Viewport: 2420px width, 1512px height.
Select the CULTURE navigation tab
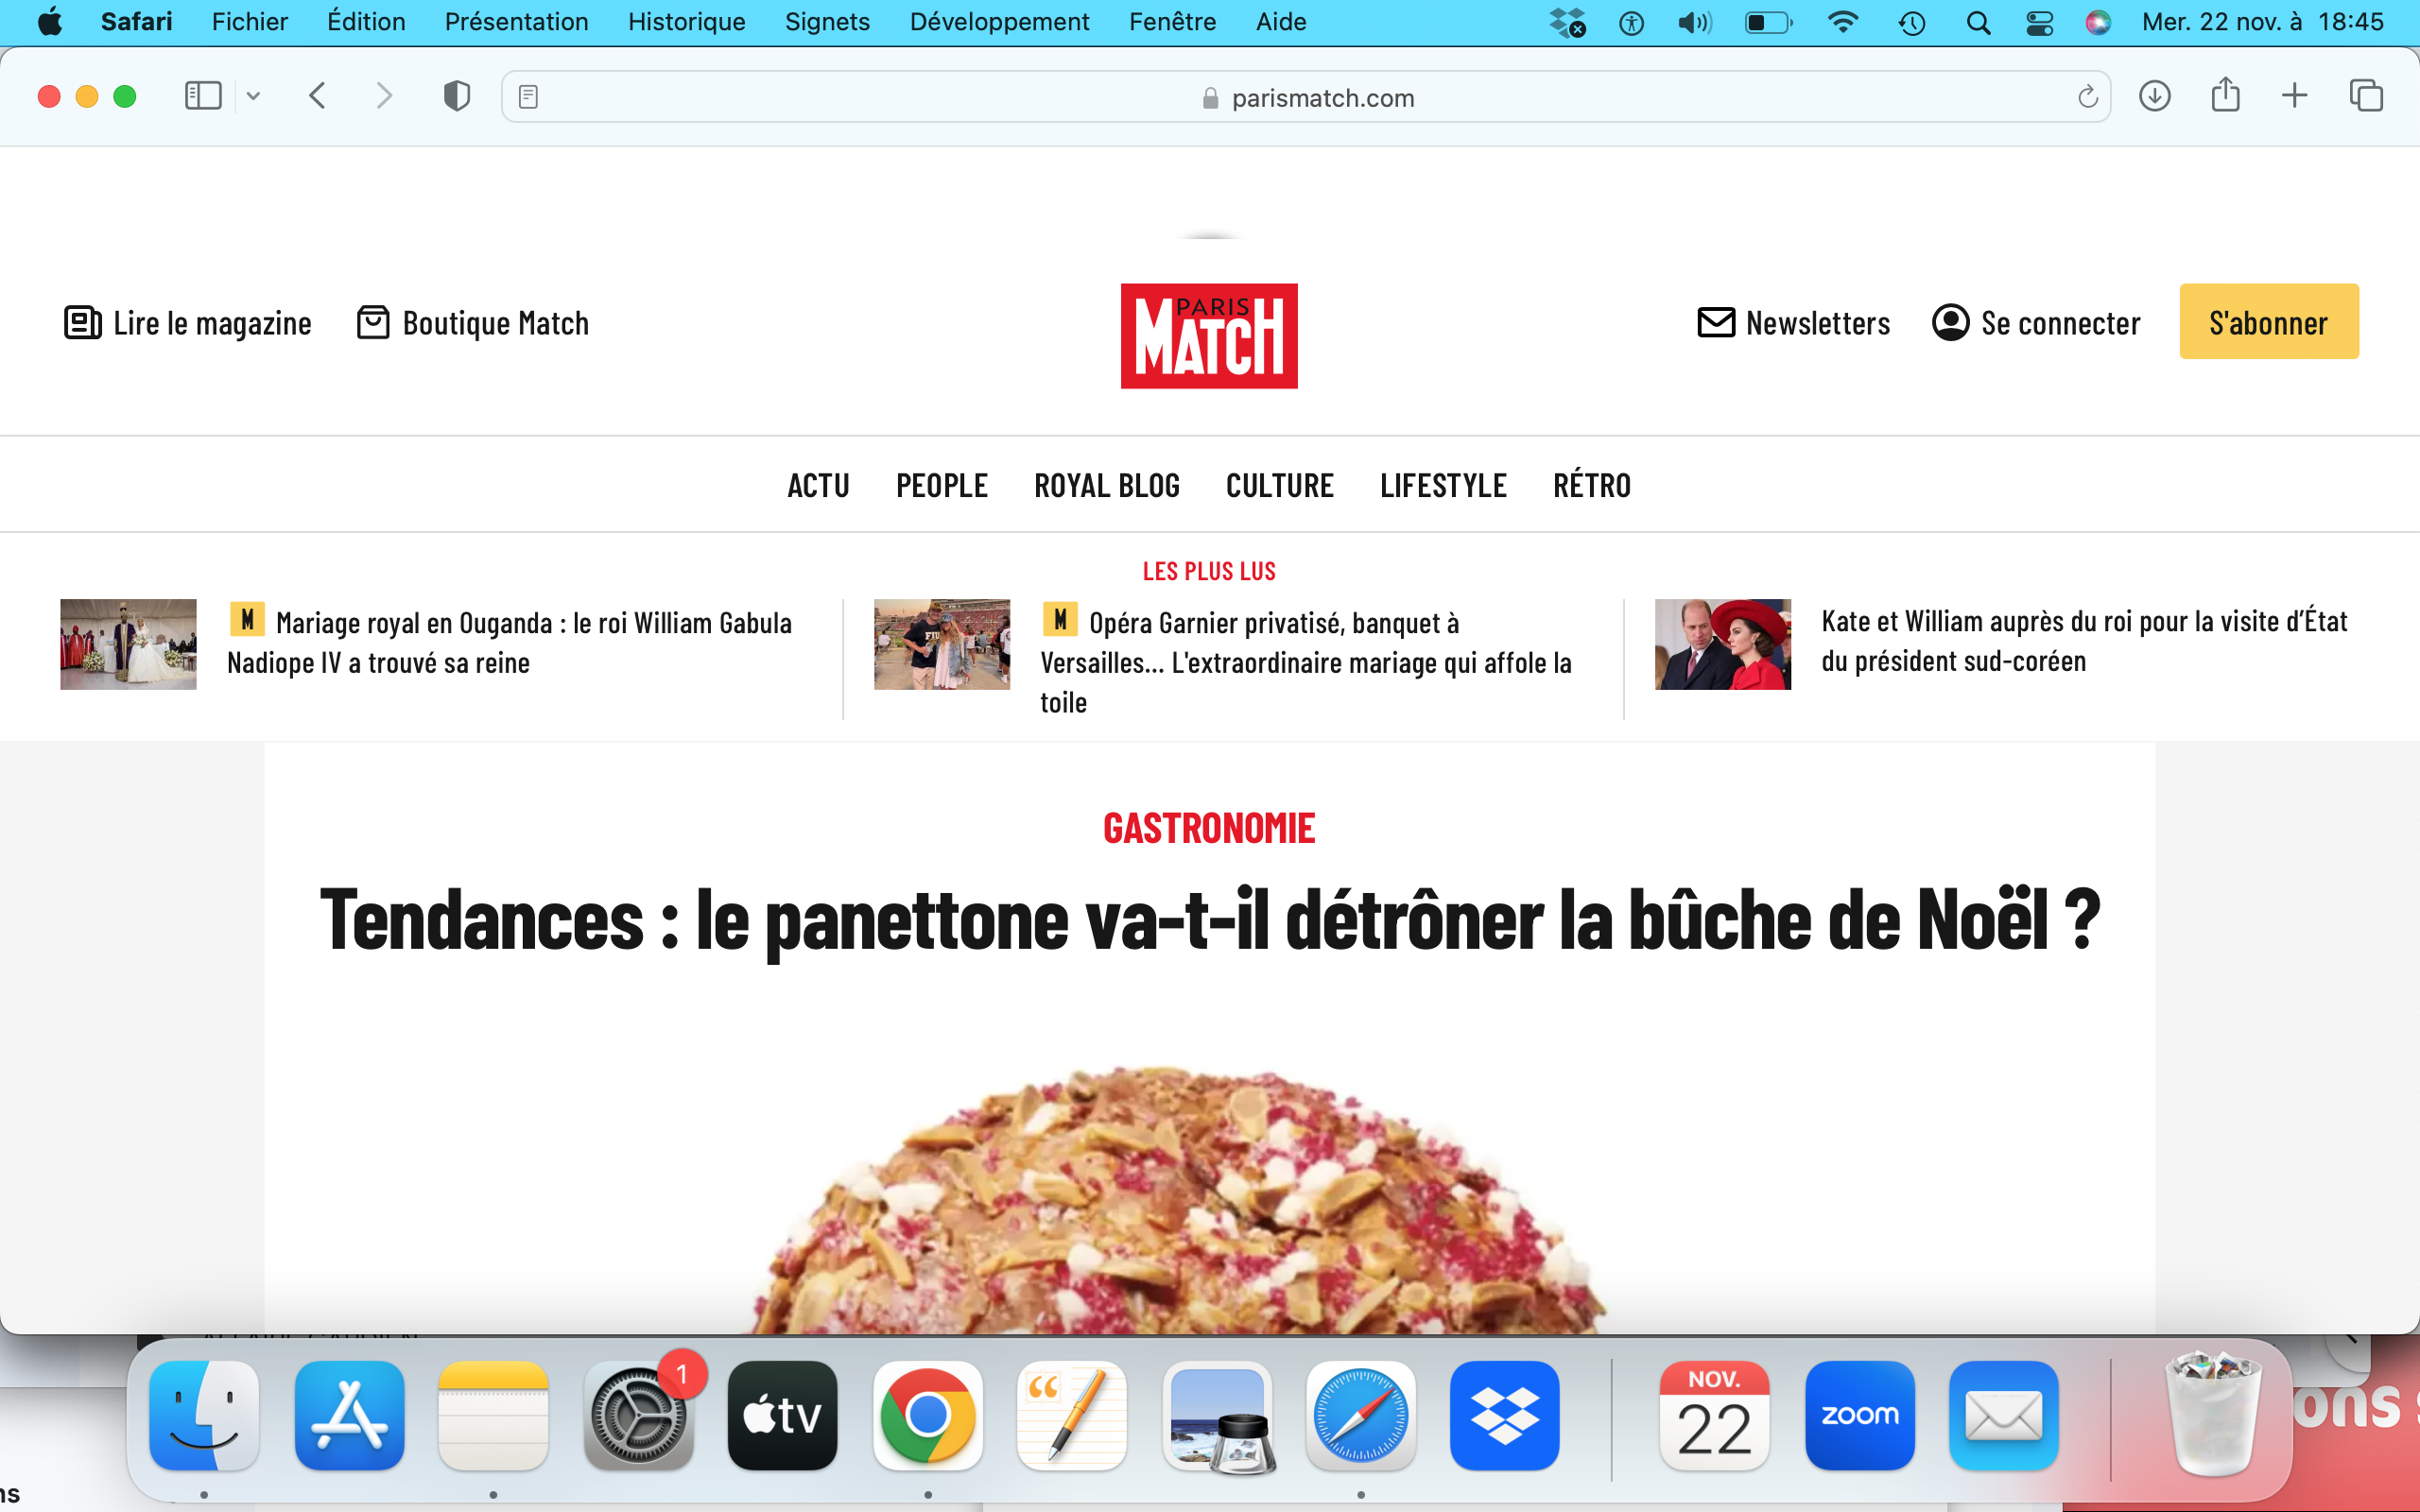pyautogui.click(x=1280, y=485)
